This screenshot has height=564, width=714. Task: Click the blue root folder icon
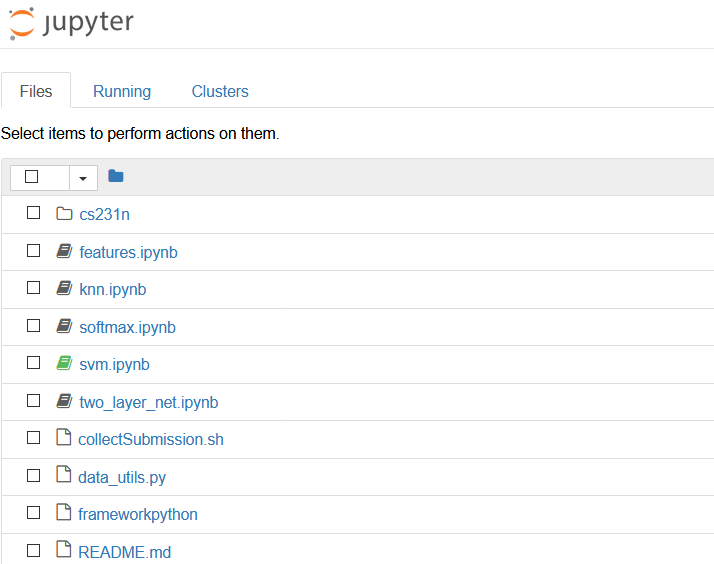tap(116, 177)
